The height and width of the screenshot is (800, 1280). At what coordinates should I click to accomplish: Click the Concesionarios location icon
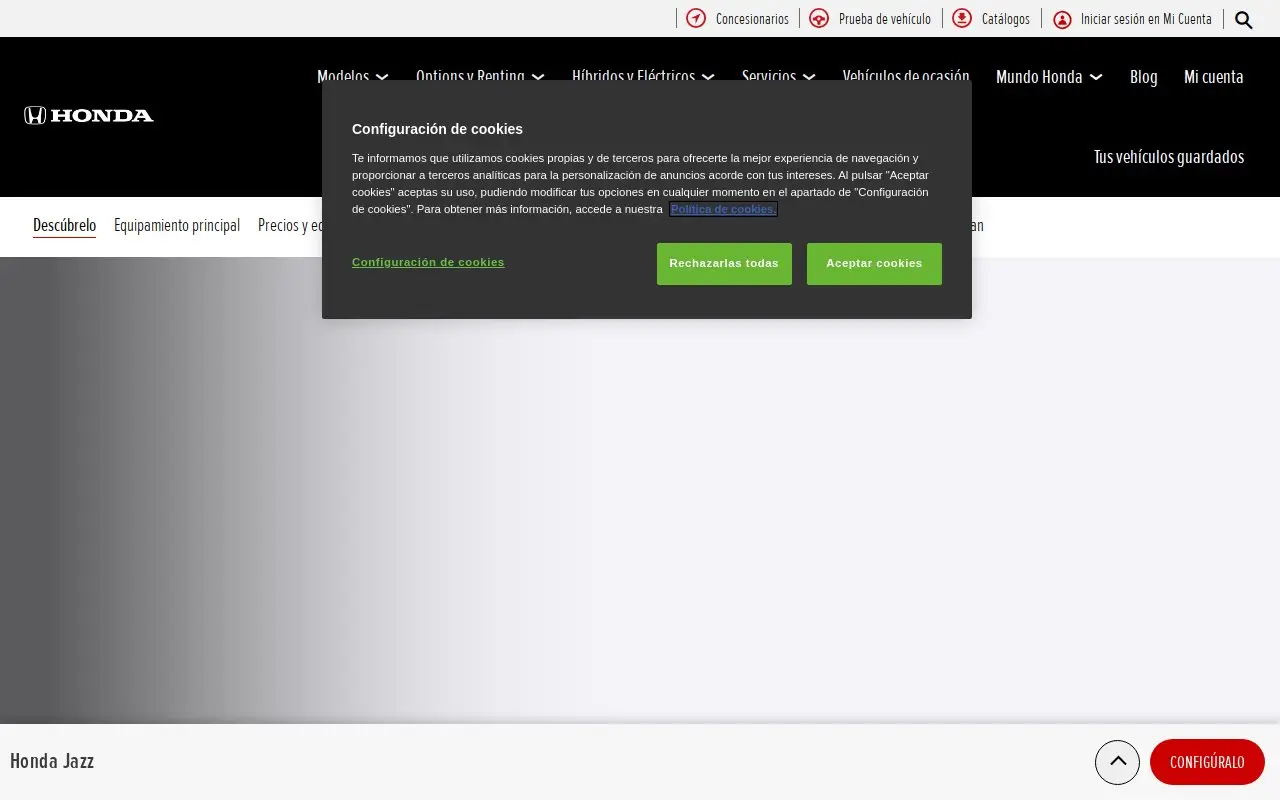696,18
